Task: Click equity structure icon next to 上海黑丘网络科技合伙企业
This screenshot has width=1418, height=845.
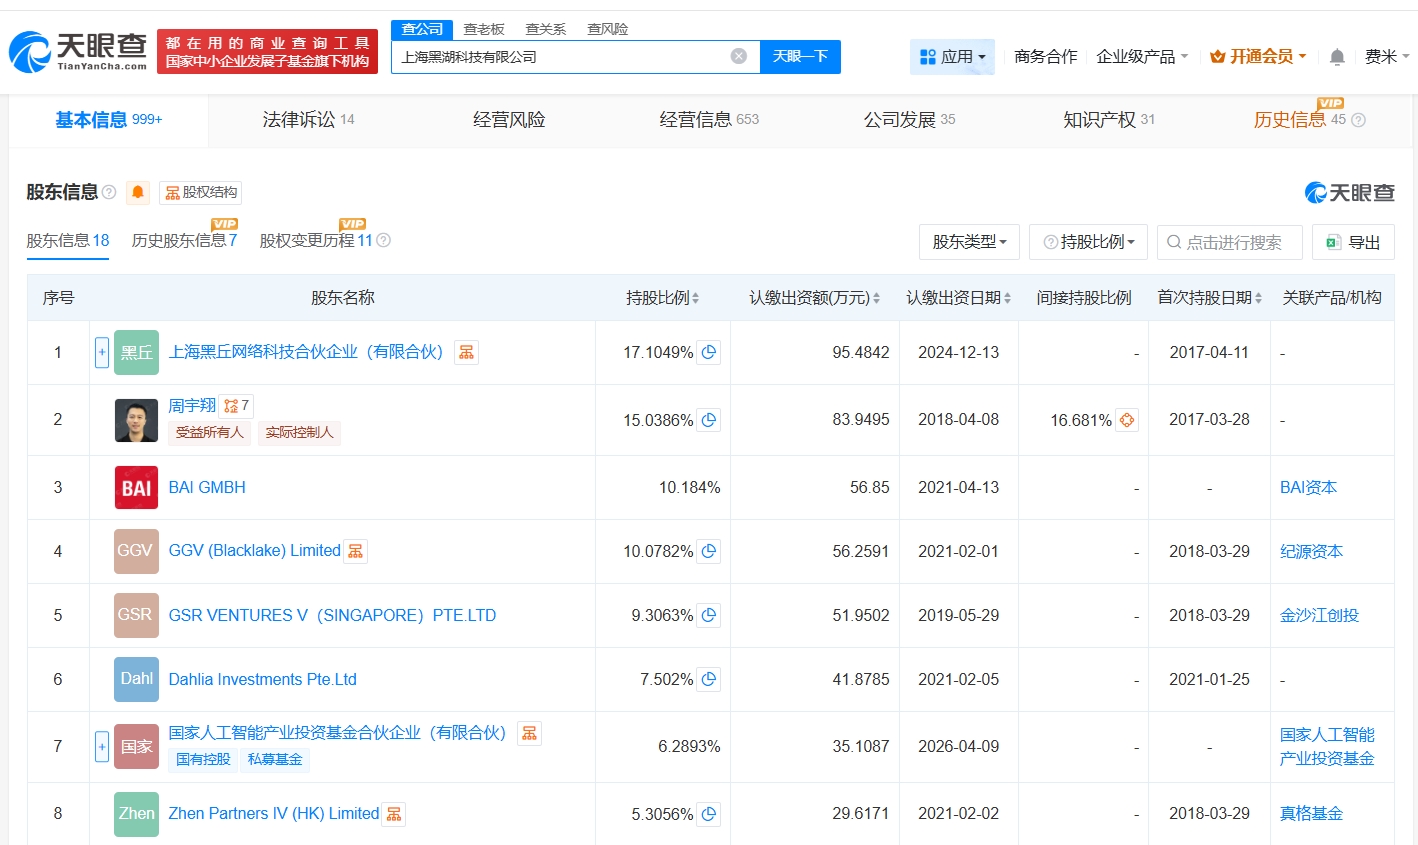Action: point(466,352)
